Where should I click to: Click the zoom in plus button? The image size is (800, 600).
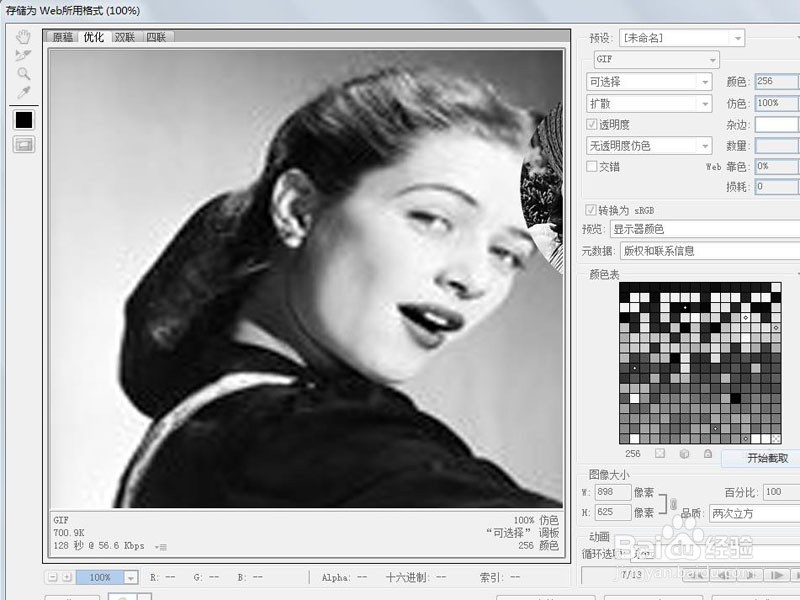pyautogui.click(x=67, y=577)
